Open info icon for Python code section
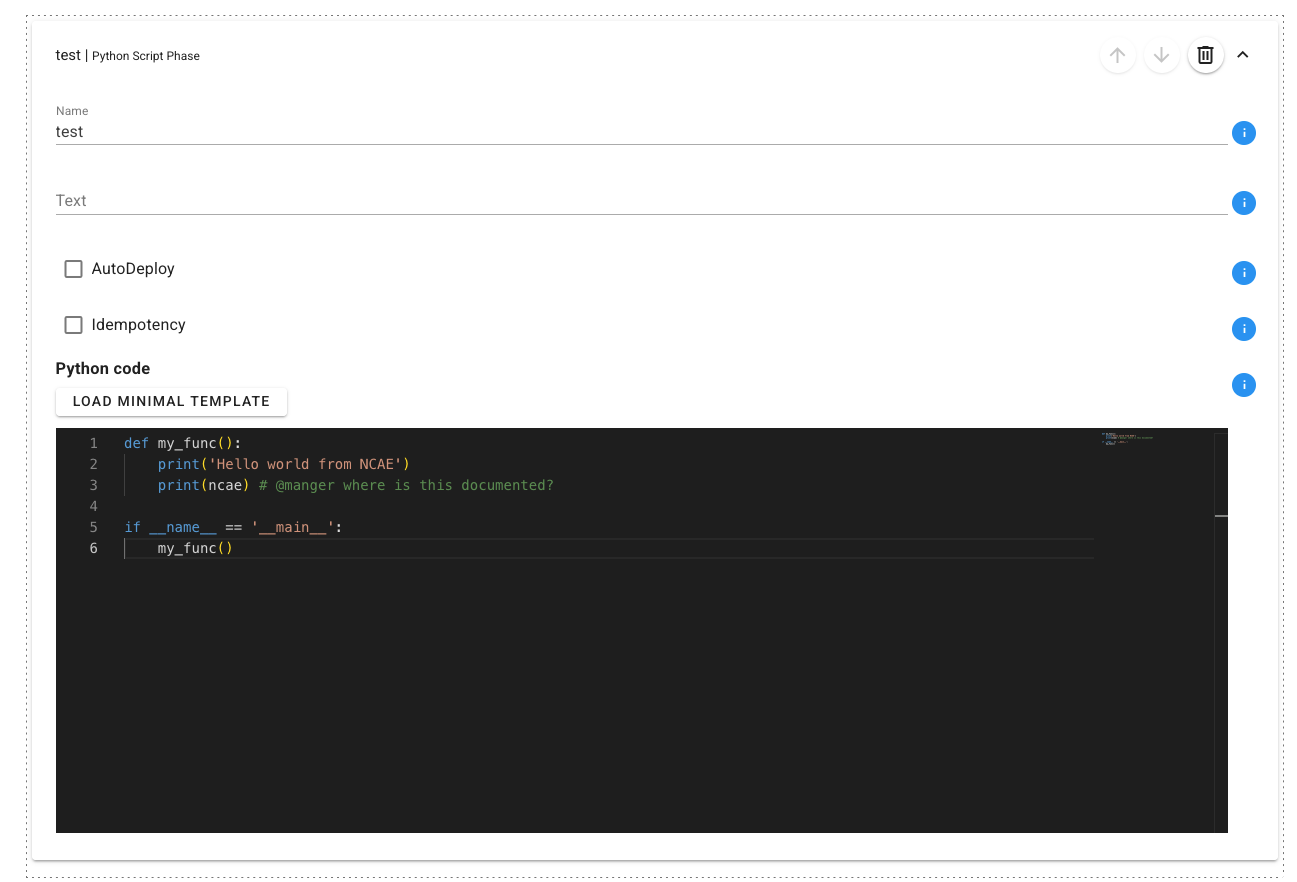The width and height of the screenshot is (1297, 882). pos(1243,385)
